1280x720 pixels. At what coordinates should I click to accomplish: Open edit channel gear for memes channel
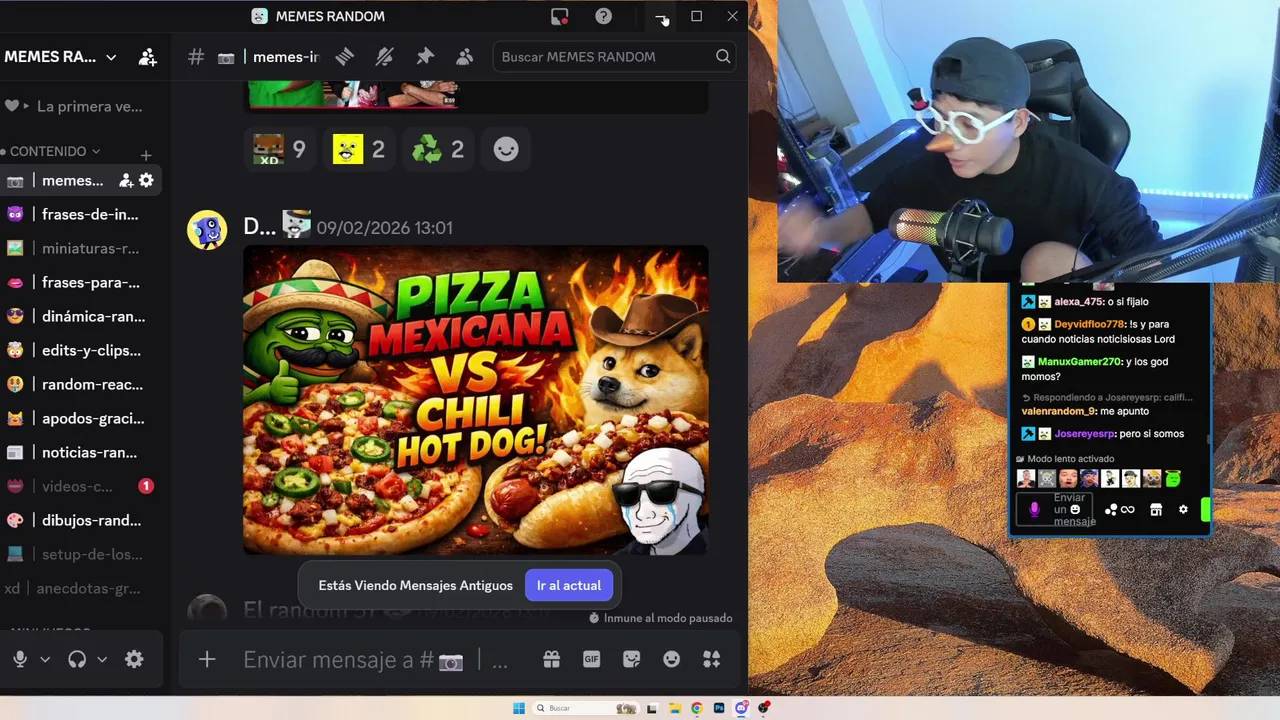pos(146,180)
